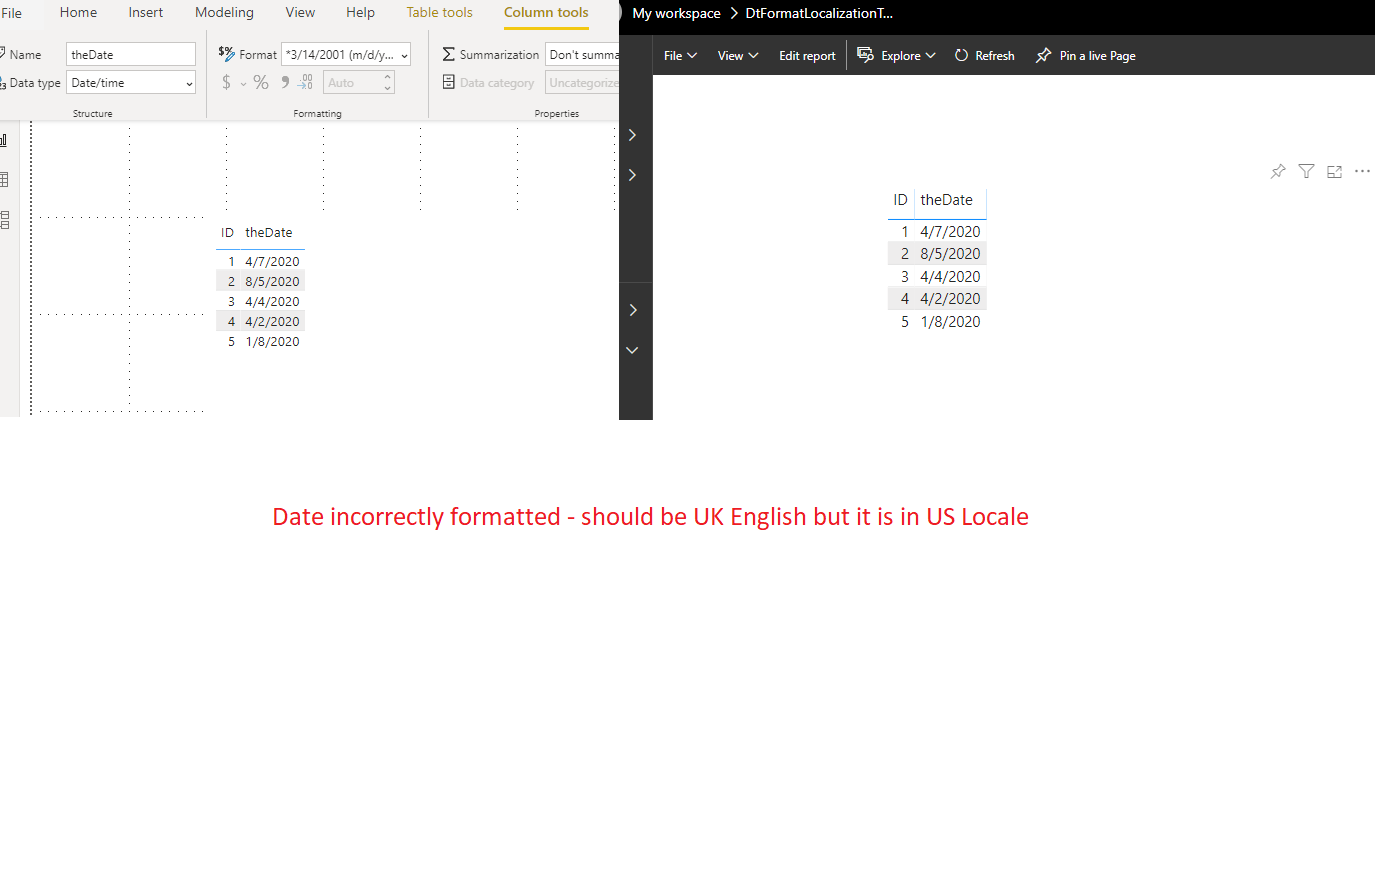Select 8/5/2020 cell in service table
The image size is (1375, 875).
950,253
